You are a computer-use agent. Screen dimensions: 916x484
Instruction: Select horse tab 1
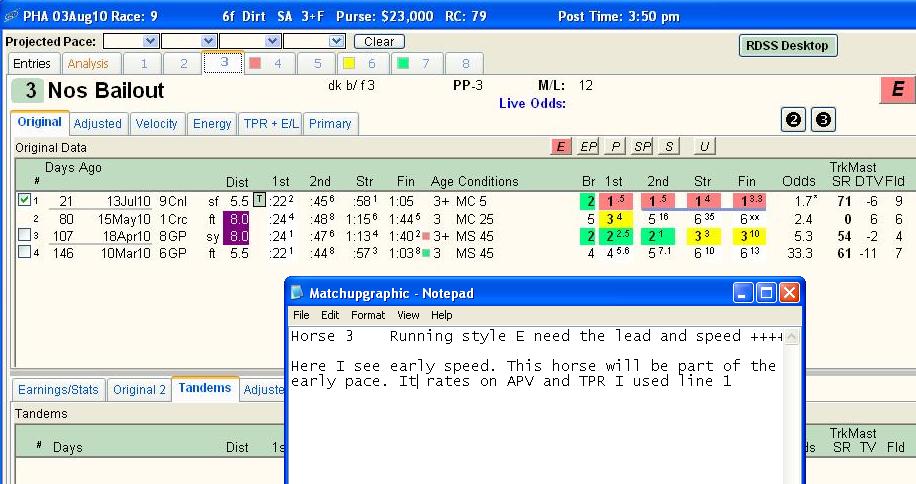click(x=143, y=64)
